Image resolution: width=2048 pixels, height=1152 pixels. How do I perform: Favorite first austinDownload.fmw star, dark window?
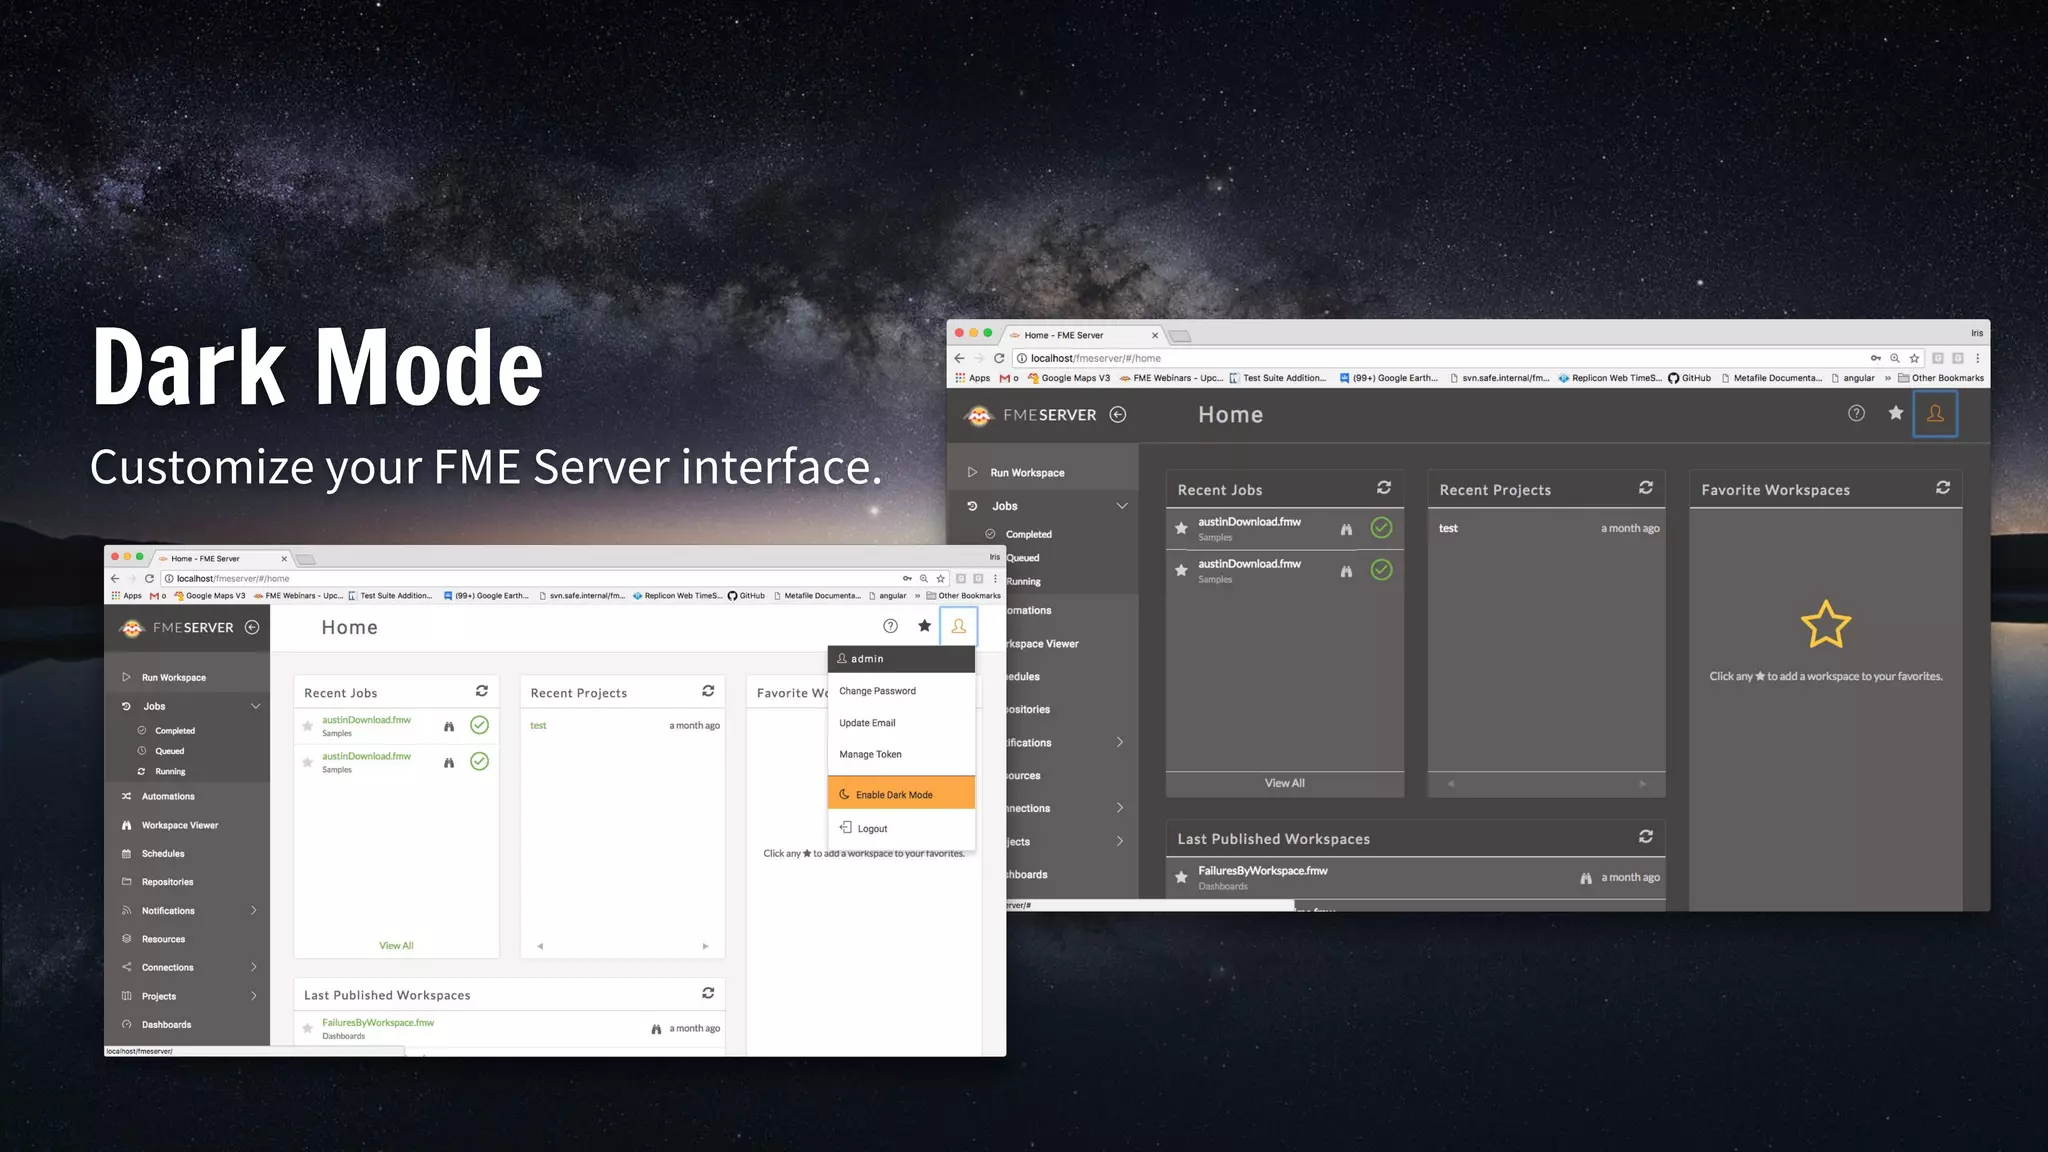tap(1181, 528)
